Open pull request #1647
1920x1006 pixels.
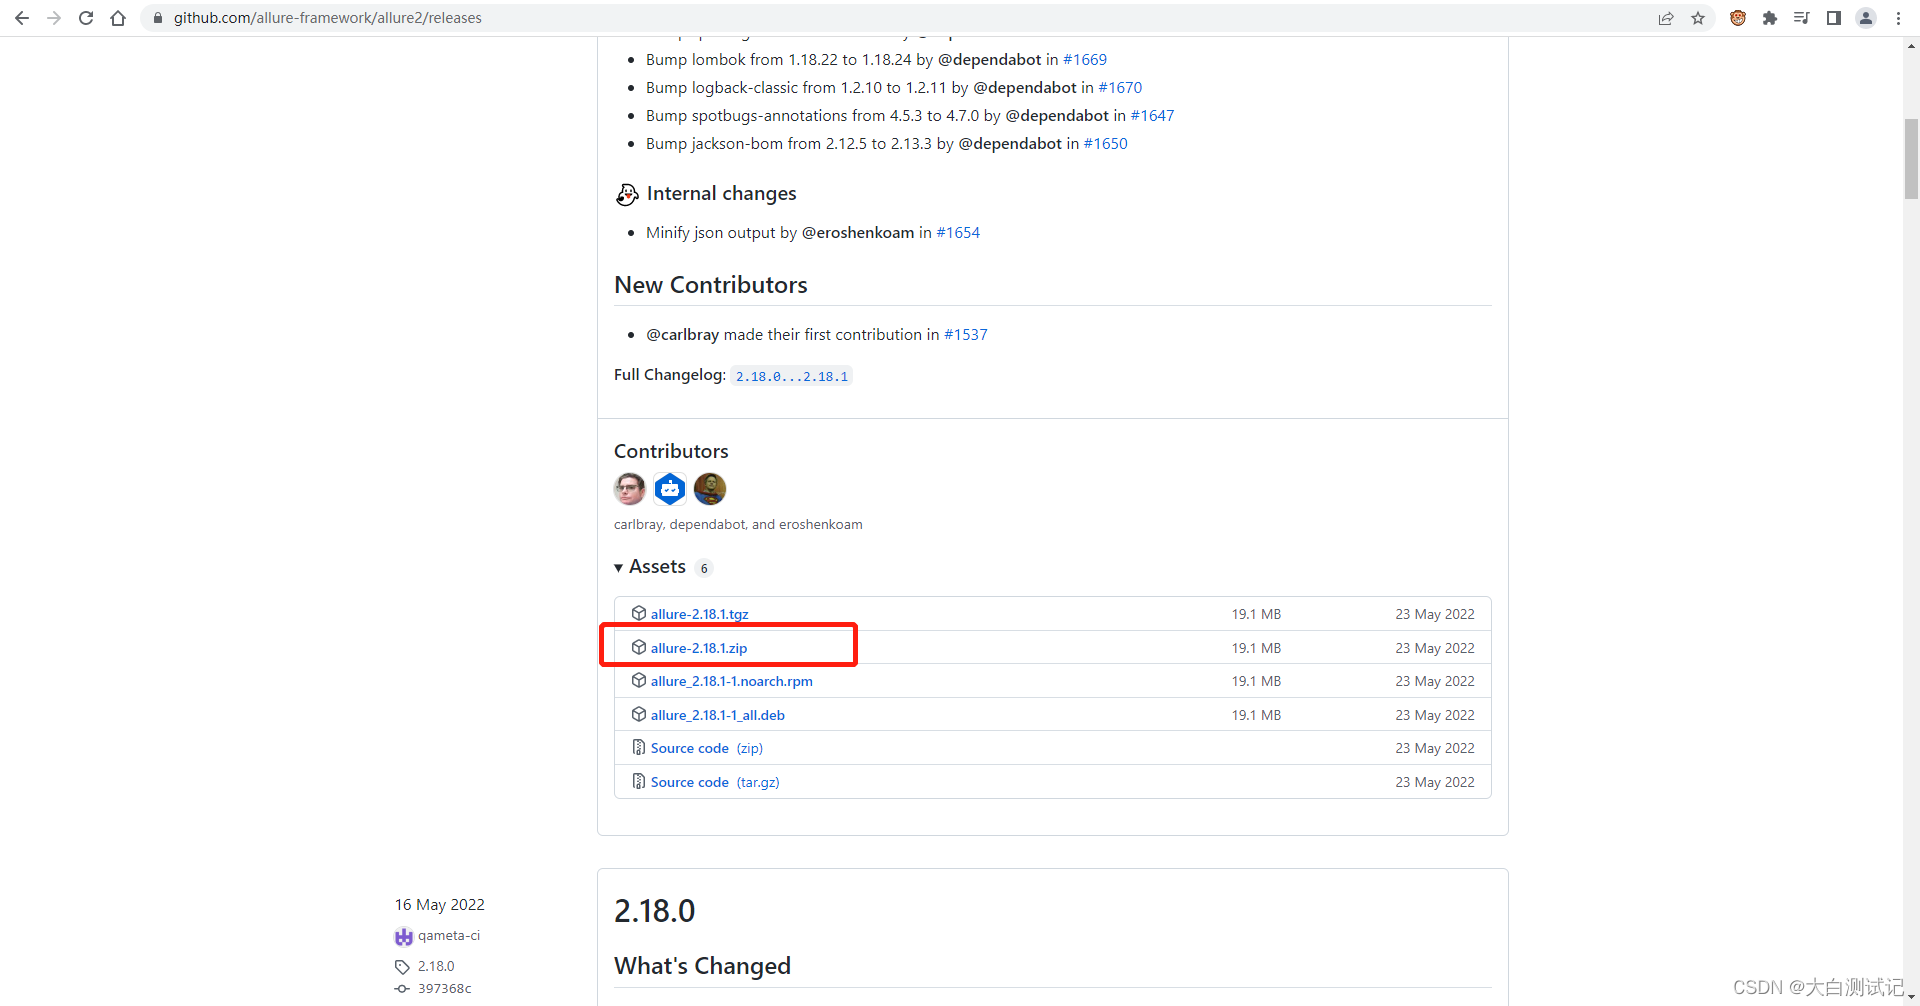pyautogui.click(x=1152, y=116)
